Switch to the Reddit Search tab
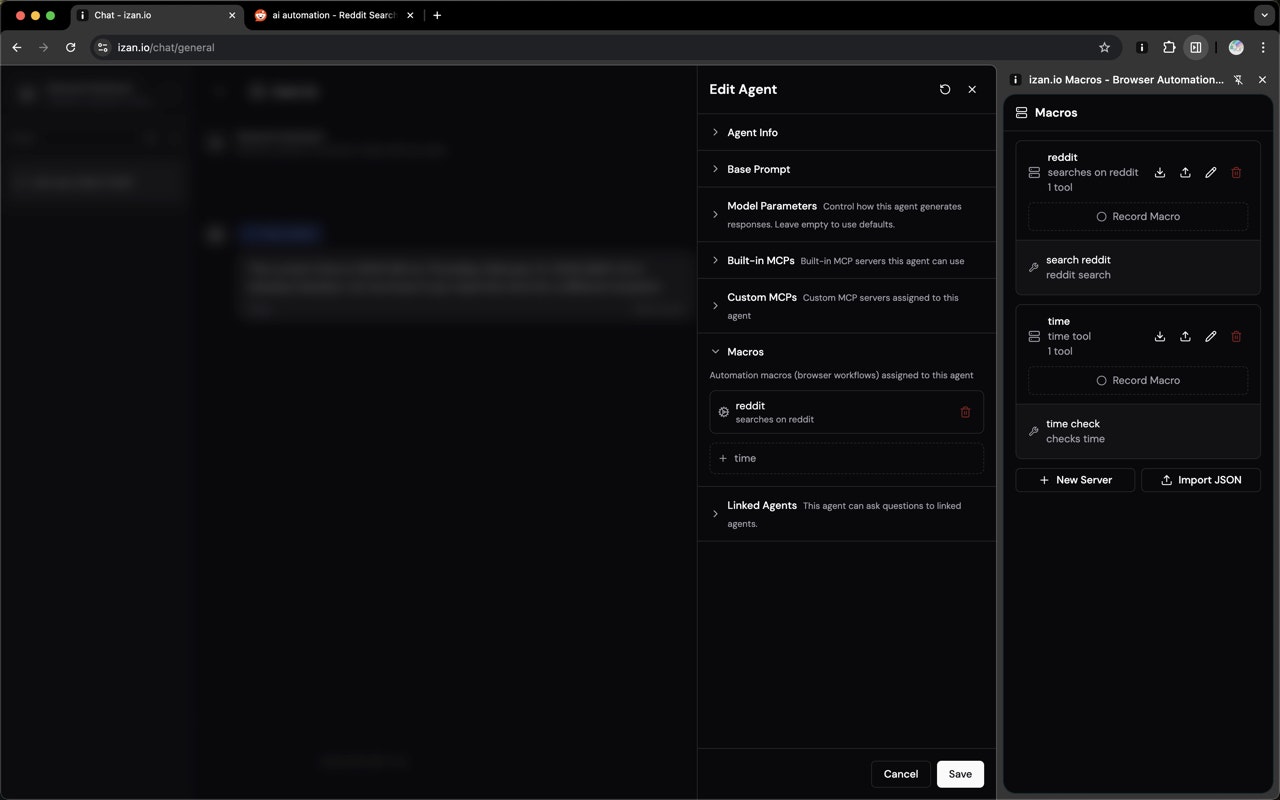 click(330, 15)
